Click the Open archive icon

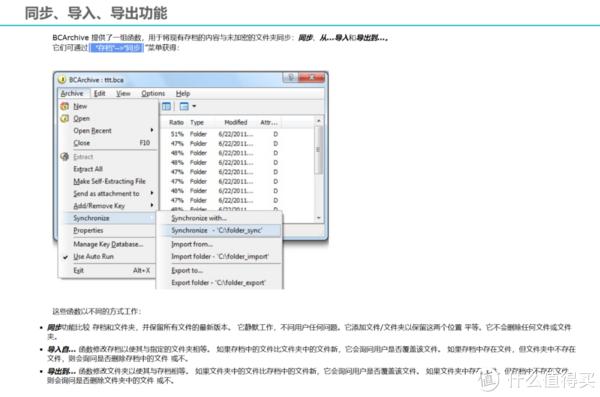65,118
